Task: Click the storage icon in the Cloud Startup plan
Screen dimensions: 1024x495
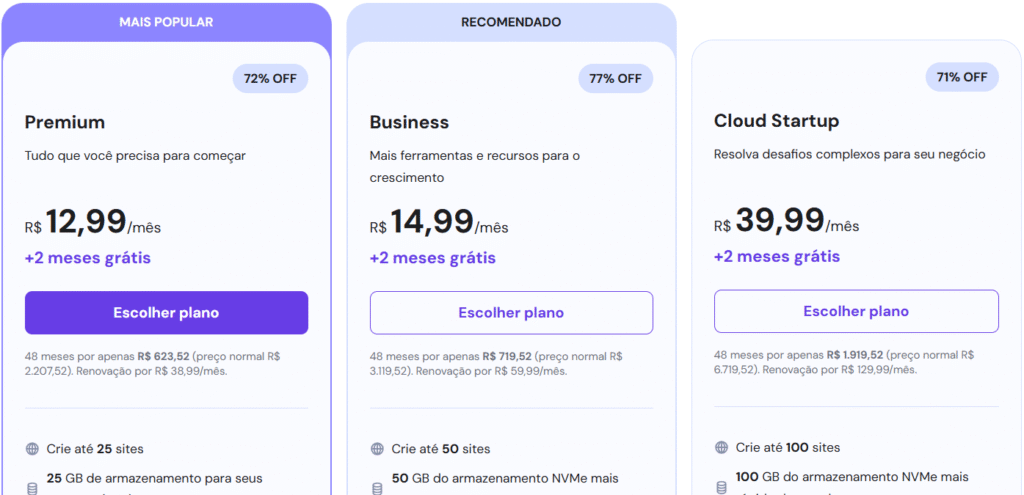Action: pyautogui.click(x=721, y=487)
